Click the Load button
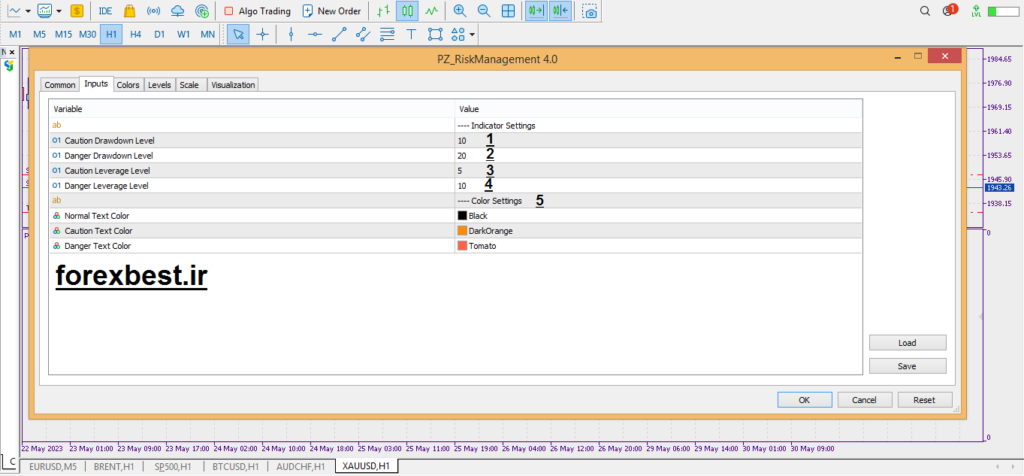 point(907,342)
